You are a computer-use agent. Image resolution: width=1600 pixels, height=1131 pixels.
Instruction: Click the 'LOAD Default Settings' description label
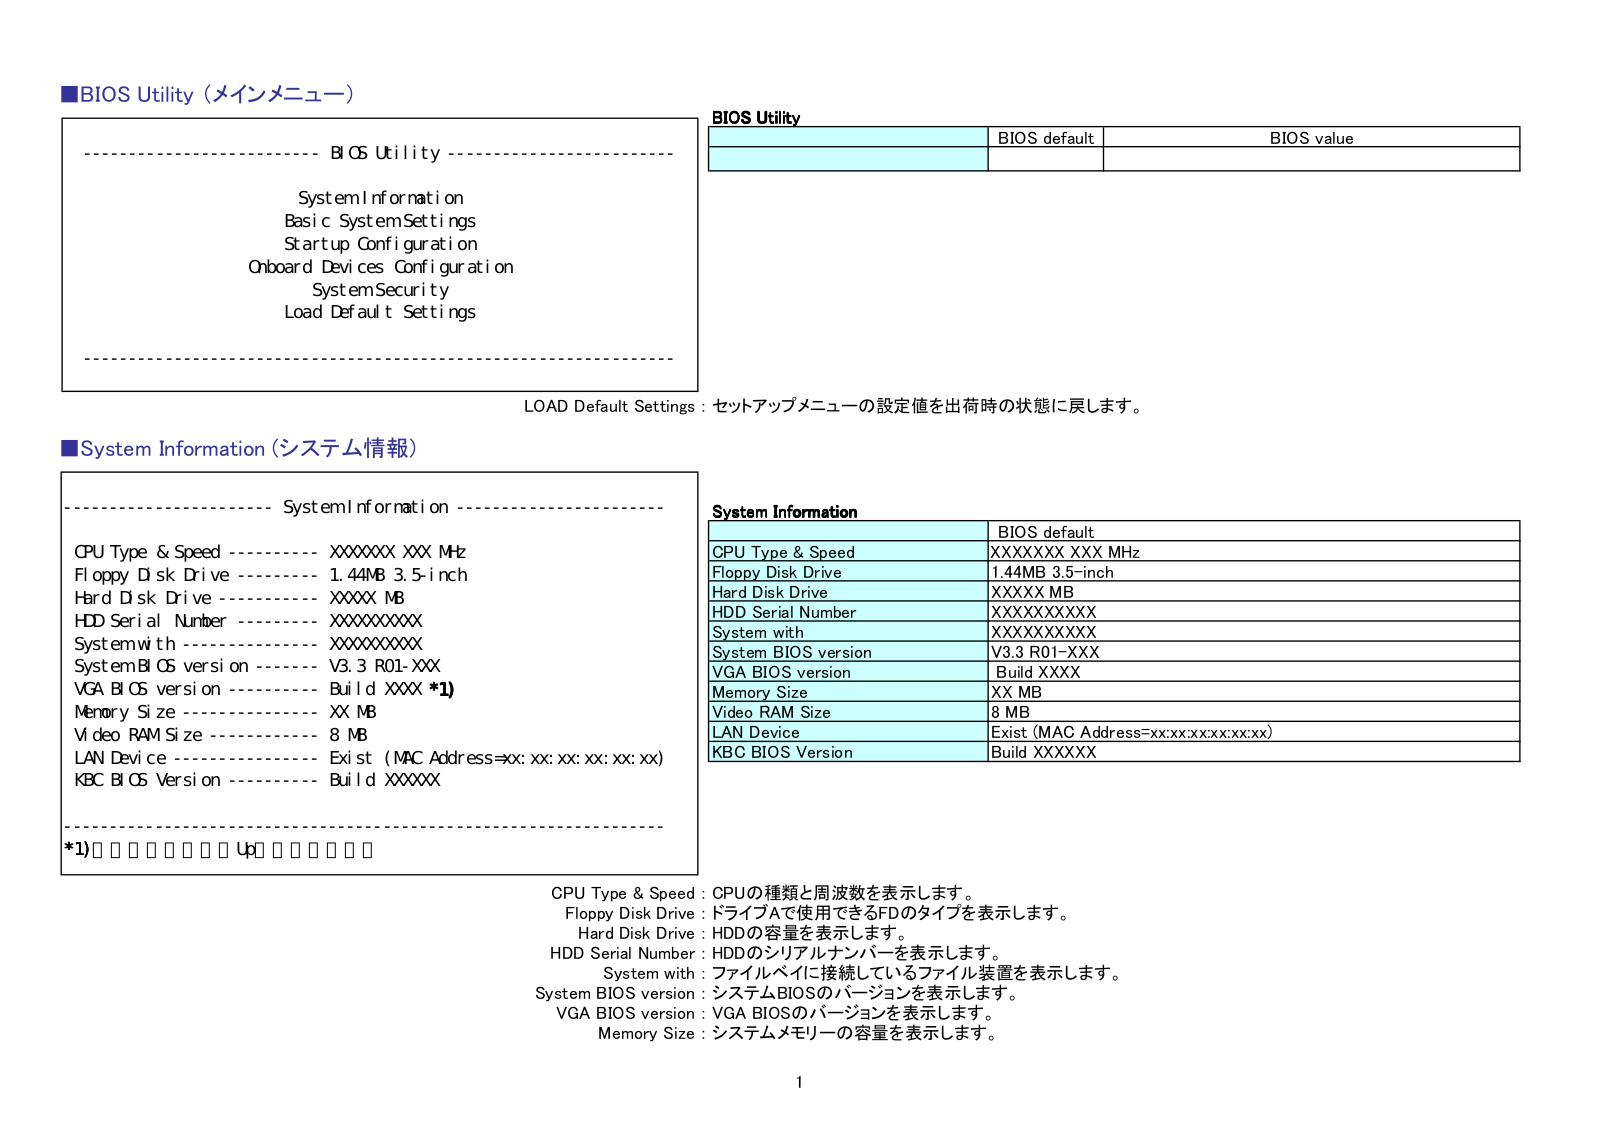[609, 406]
